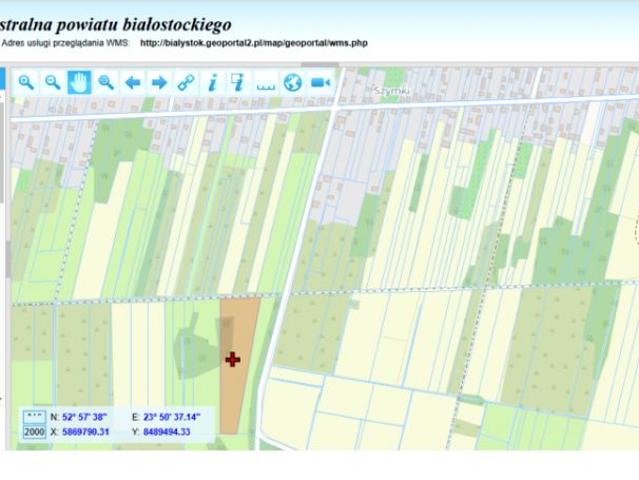Select the area info tool with rectangle

coord(238,82)
